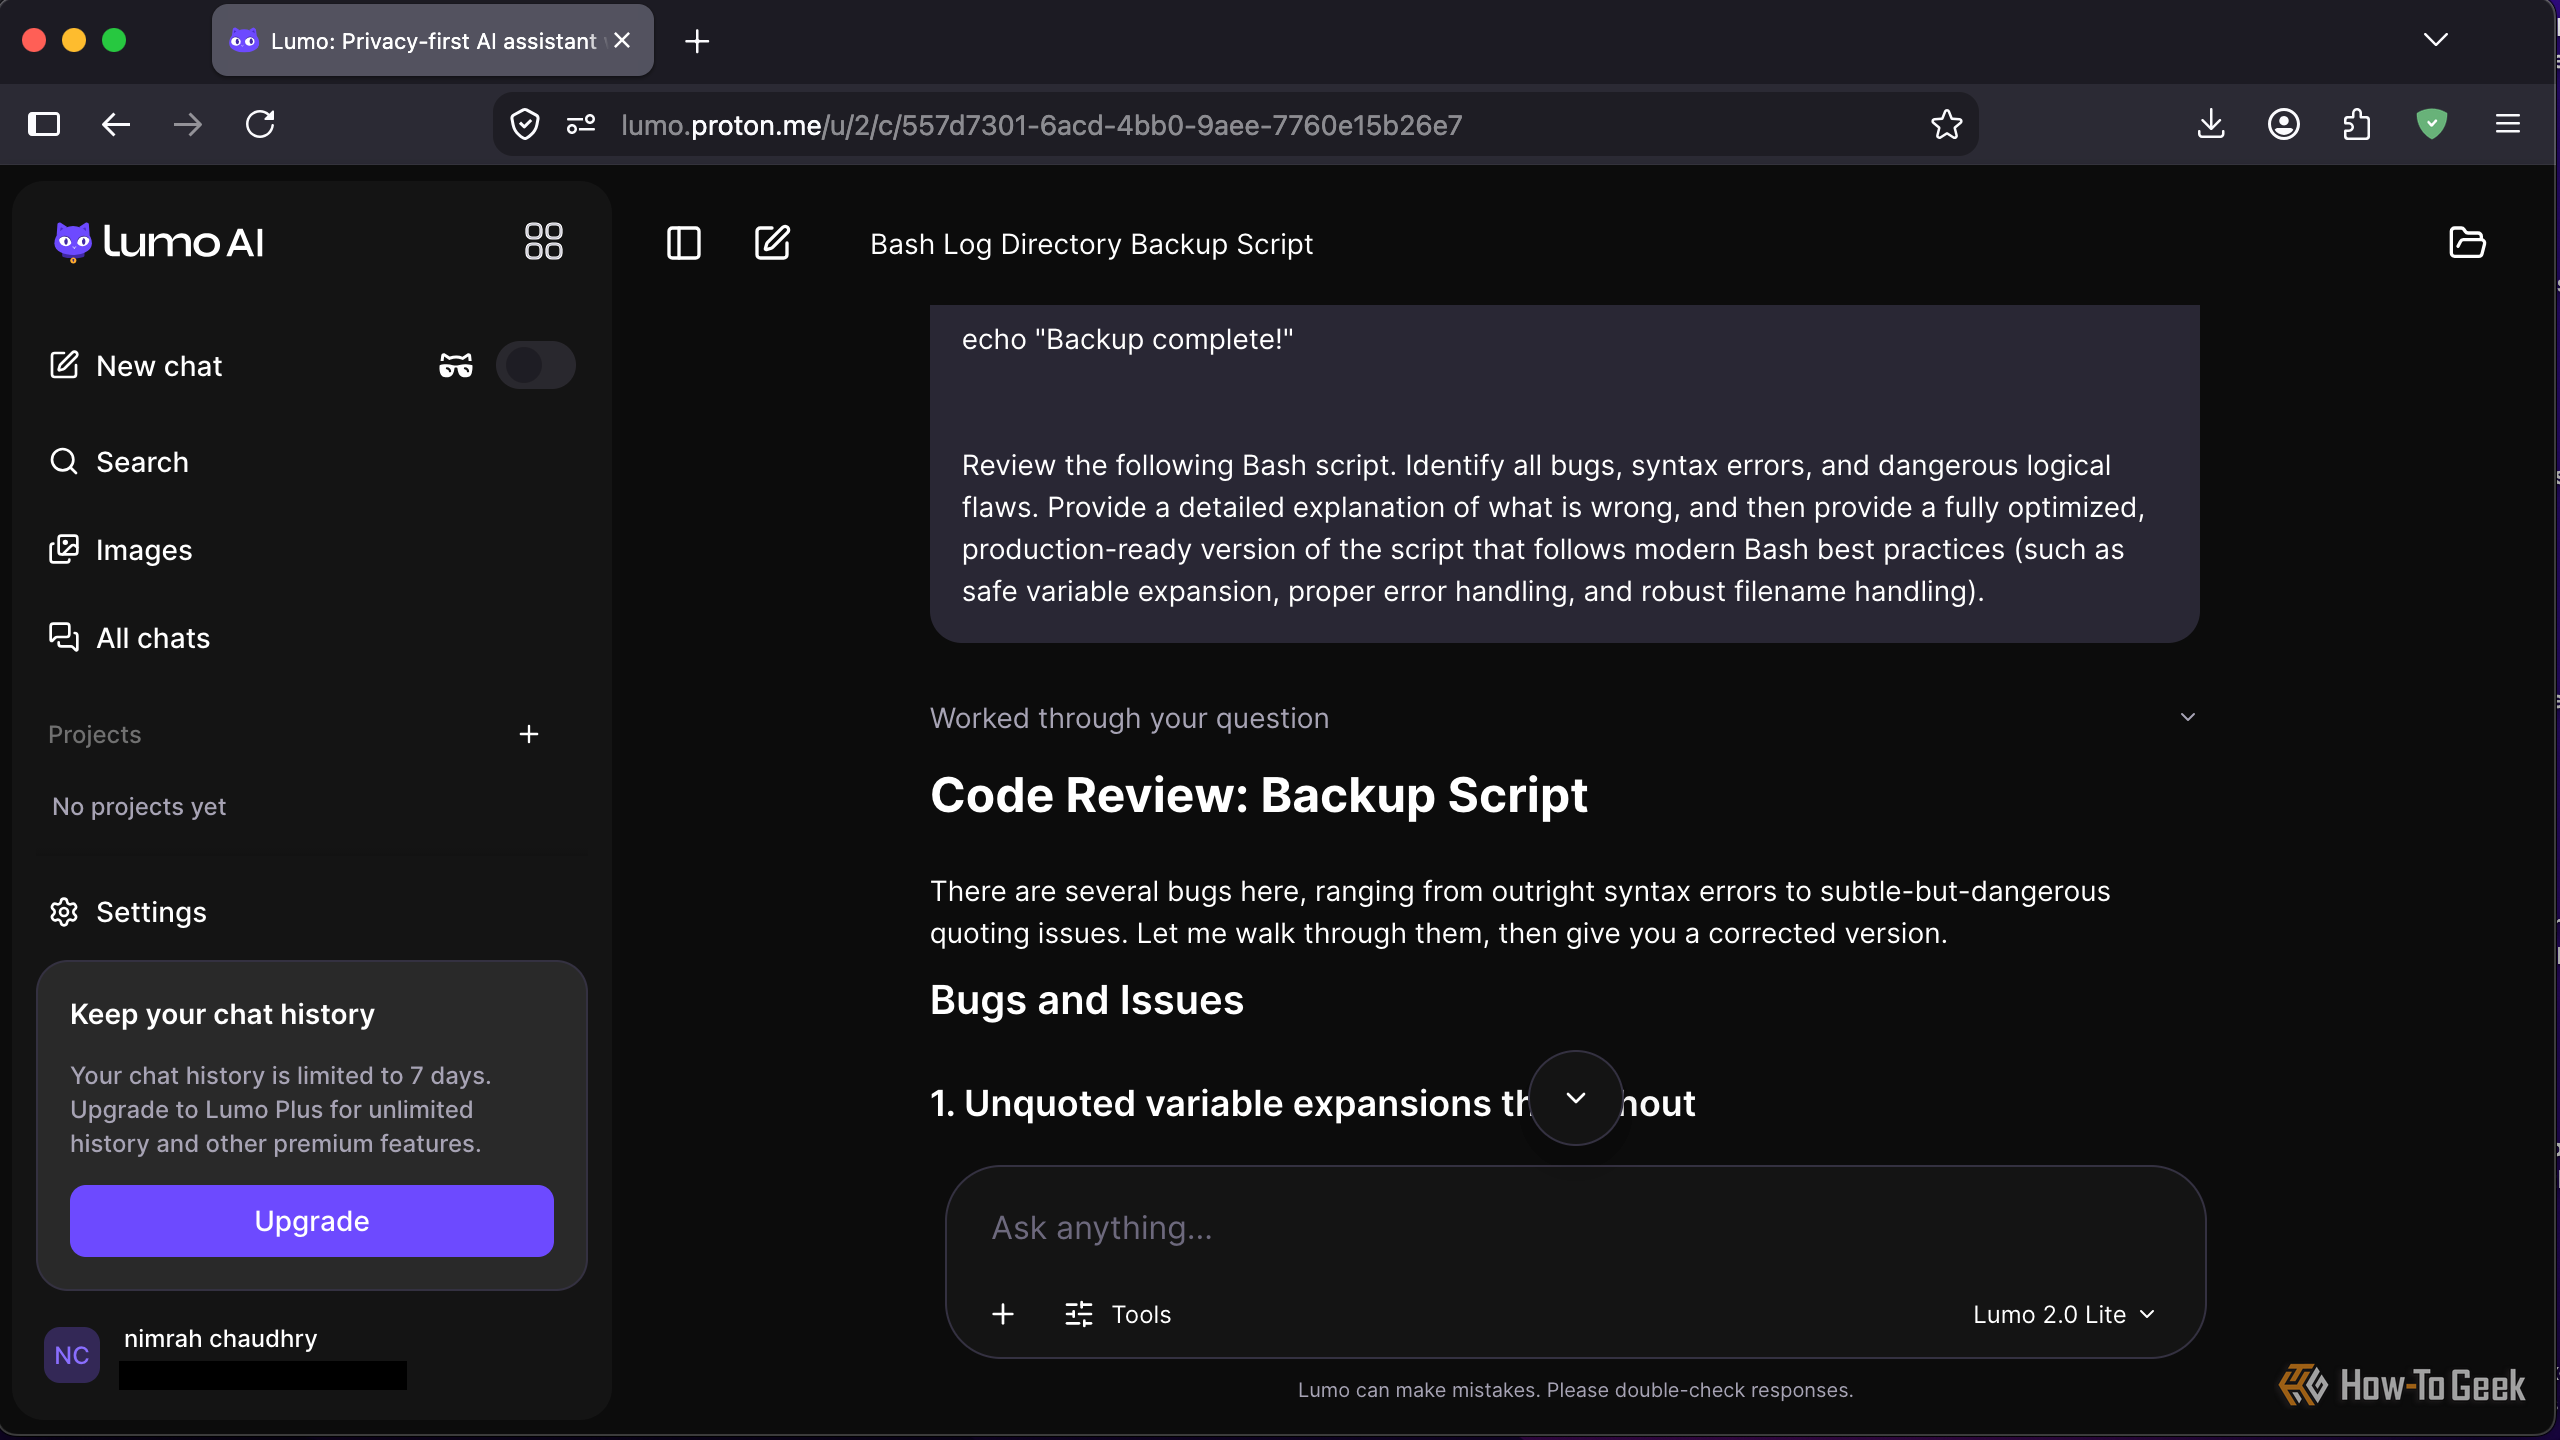The image size is (2560, 1440).
Task: Click the 'Bugs and Issues' heading
Action: tap(1086, 1001)
